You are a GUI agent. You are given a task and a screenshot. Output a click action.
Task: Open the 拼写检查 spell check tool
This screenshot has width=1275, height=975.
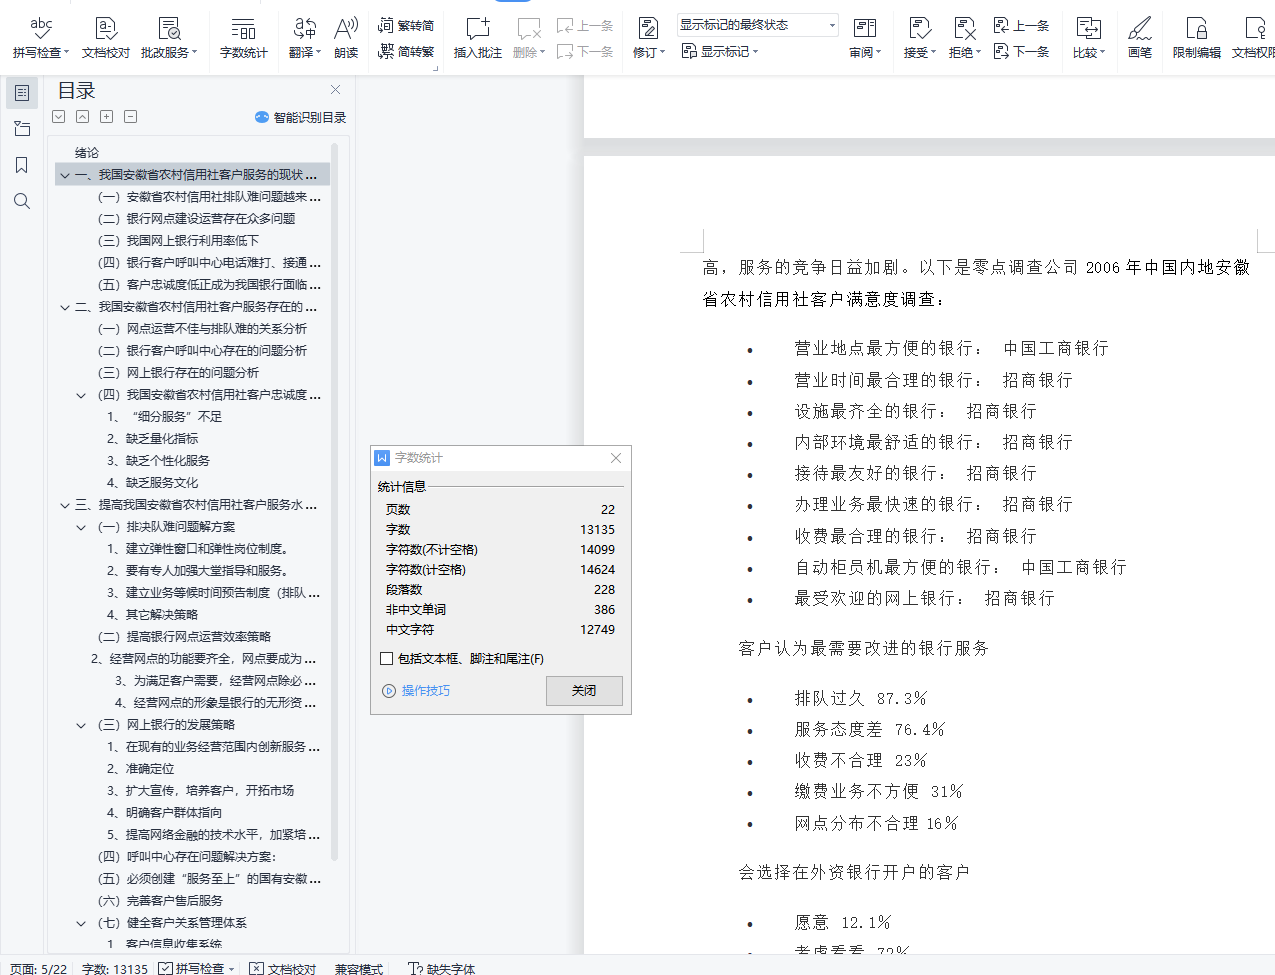(x=41, y=38)
